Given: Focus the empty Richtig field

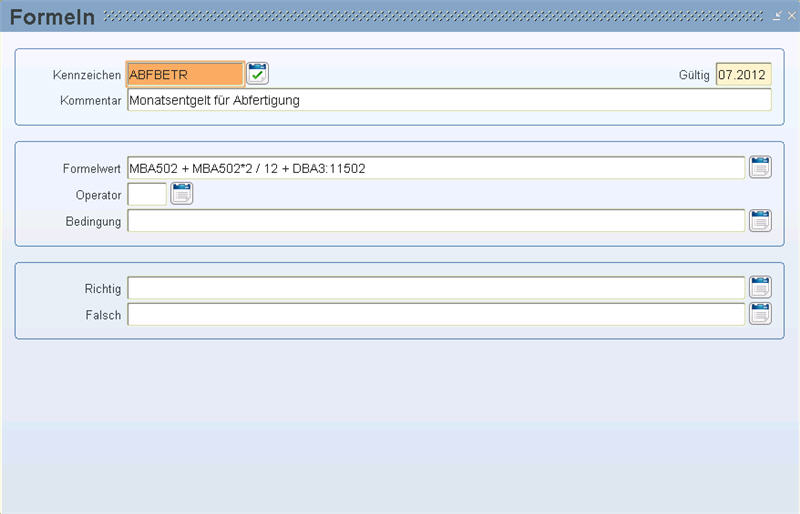Looking at the screenshot, I should click(436, 288).
